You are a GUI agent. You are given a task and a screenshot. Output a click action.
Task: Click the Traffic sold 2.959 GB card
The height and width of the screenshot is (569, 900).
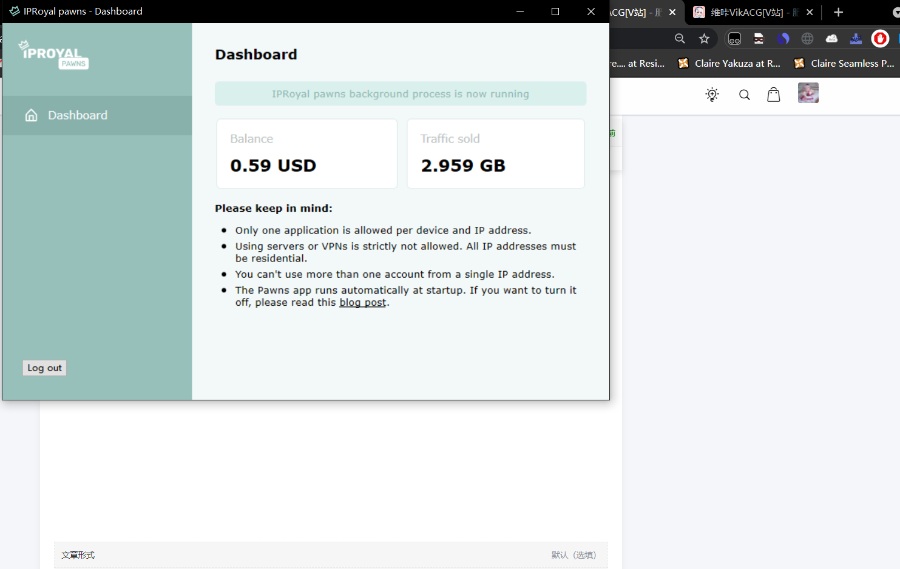pos(495,154)
